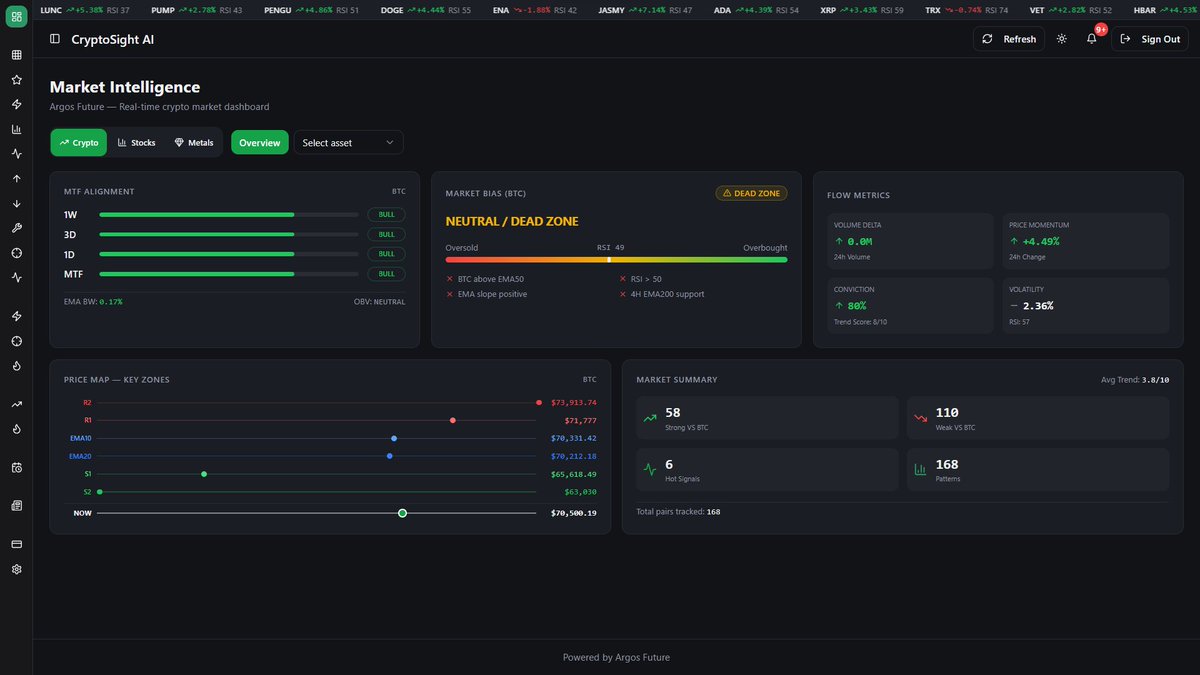
Task: Click the $70,500.19 NOW price value
Action: (x=574, y=513)
